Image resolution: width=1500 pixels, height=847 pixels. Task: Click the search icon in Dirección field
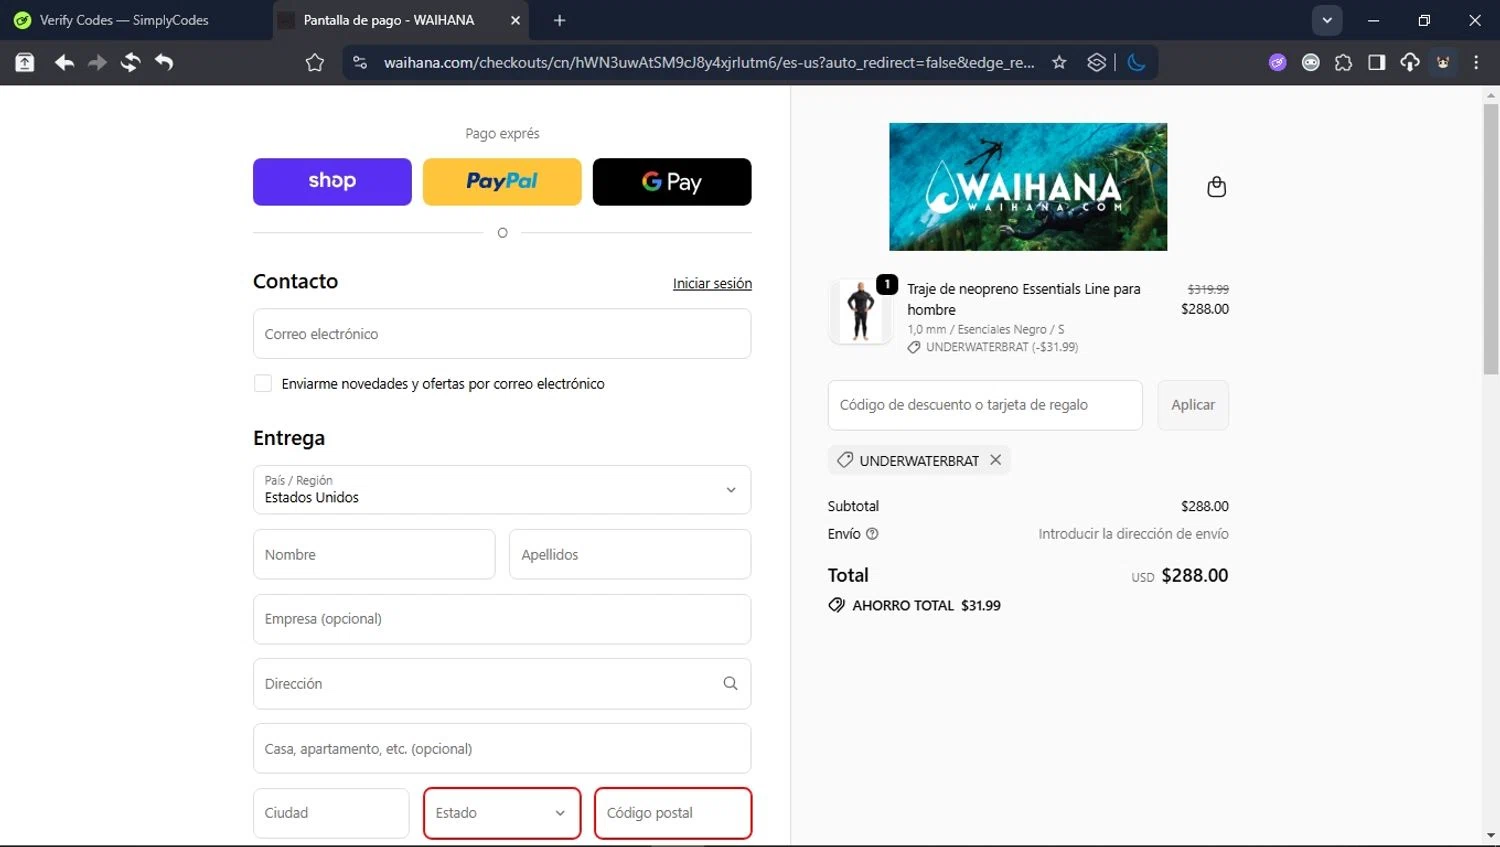[730, 684]
